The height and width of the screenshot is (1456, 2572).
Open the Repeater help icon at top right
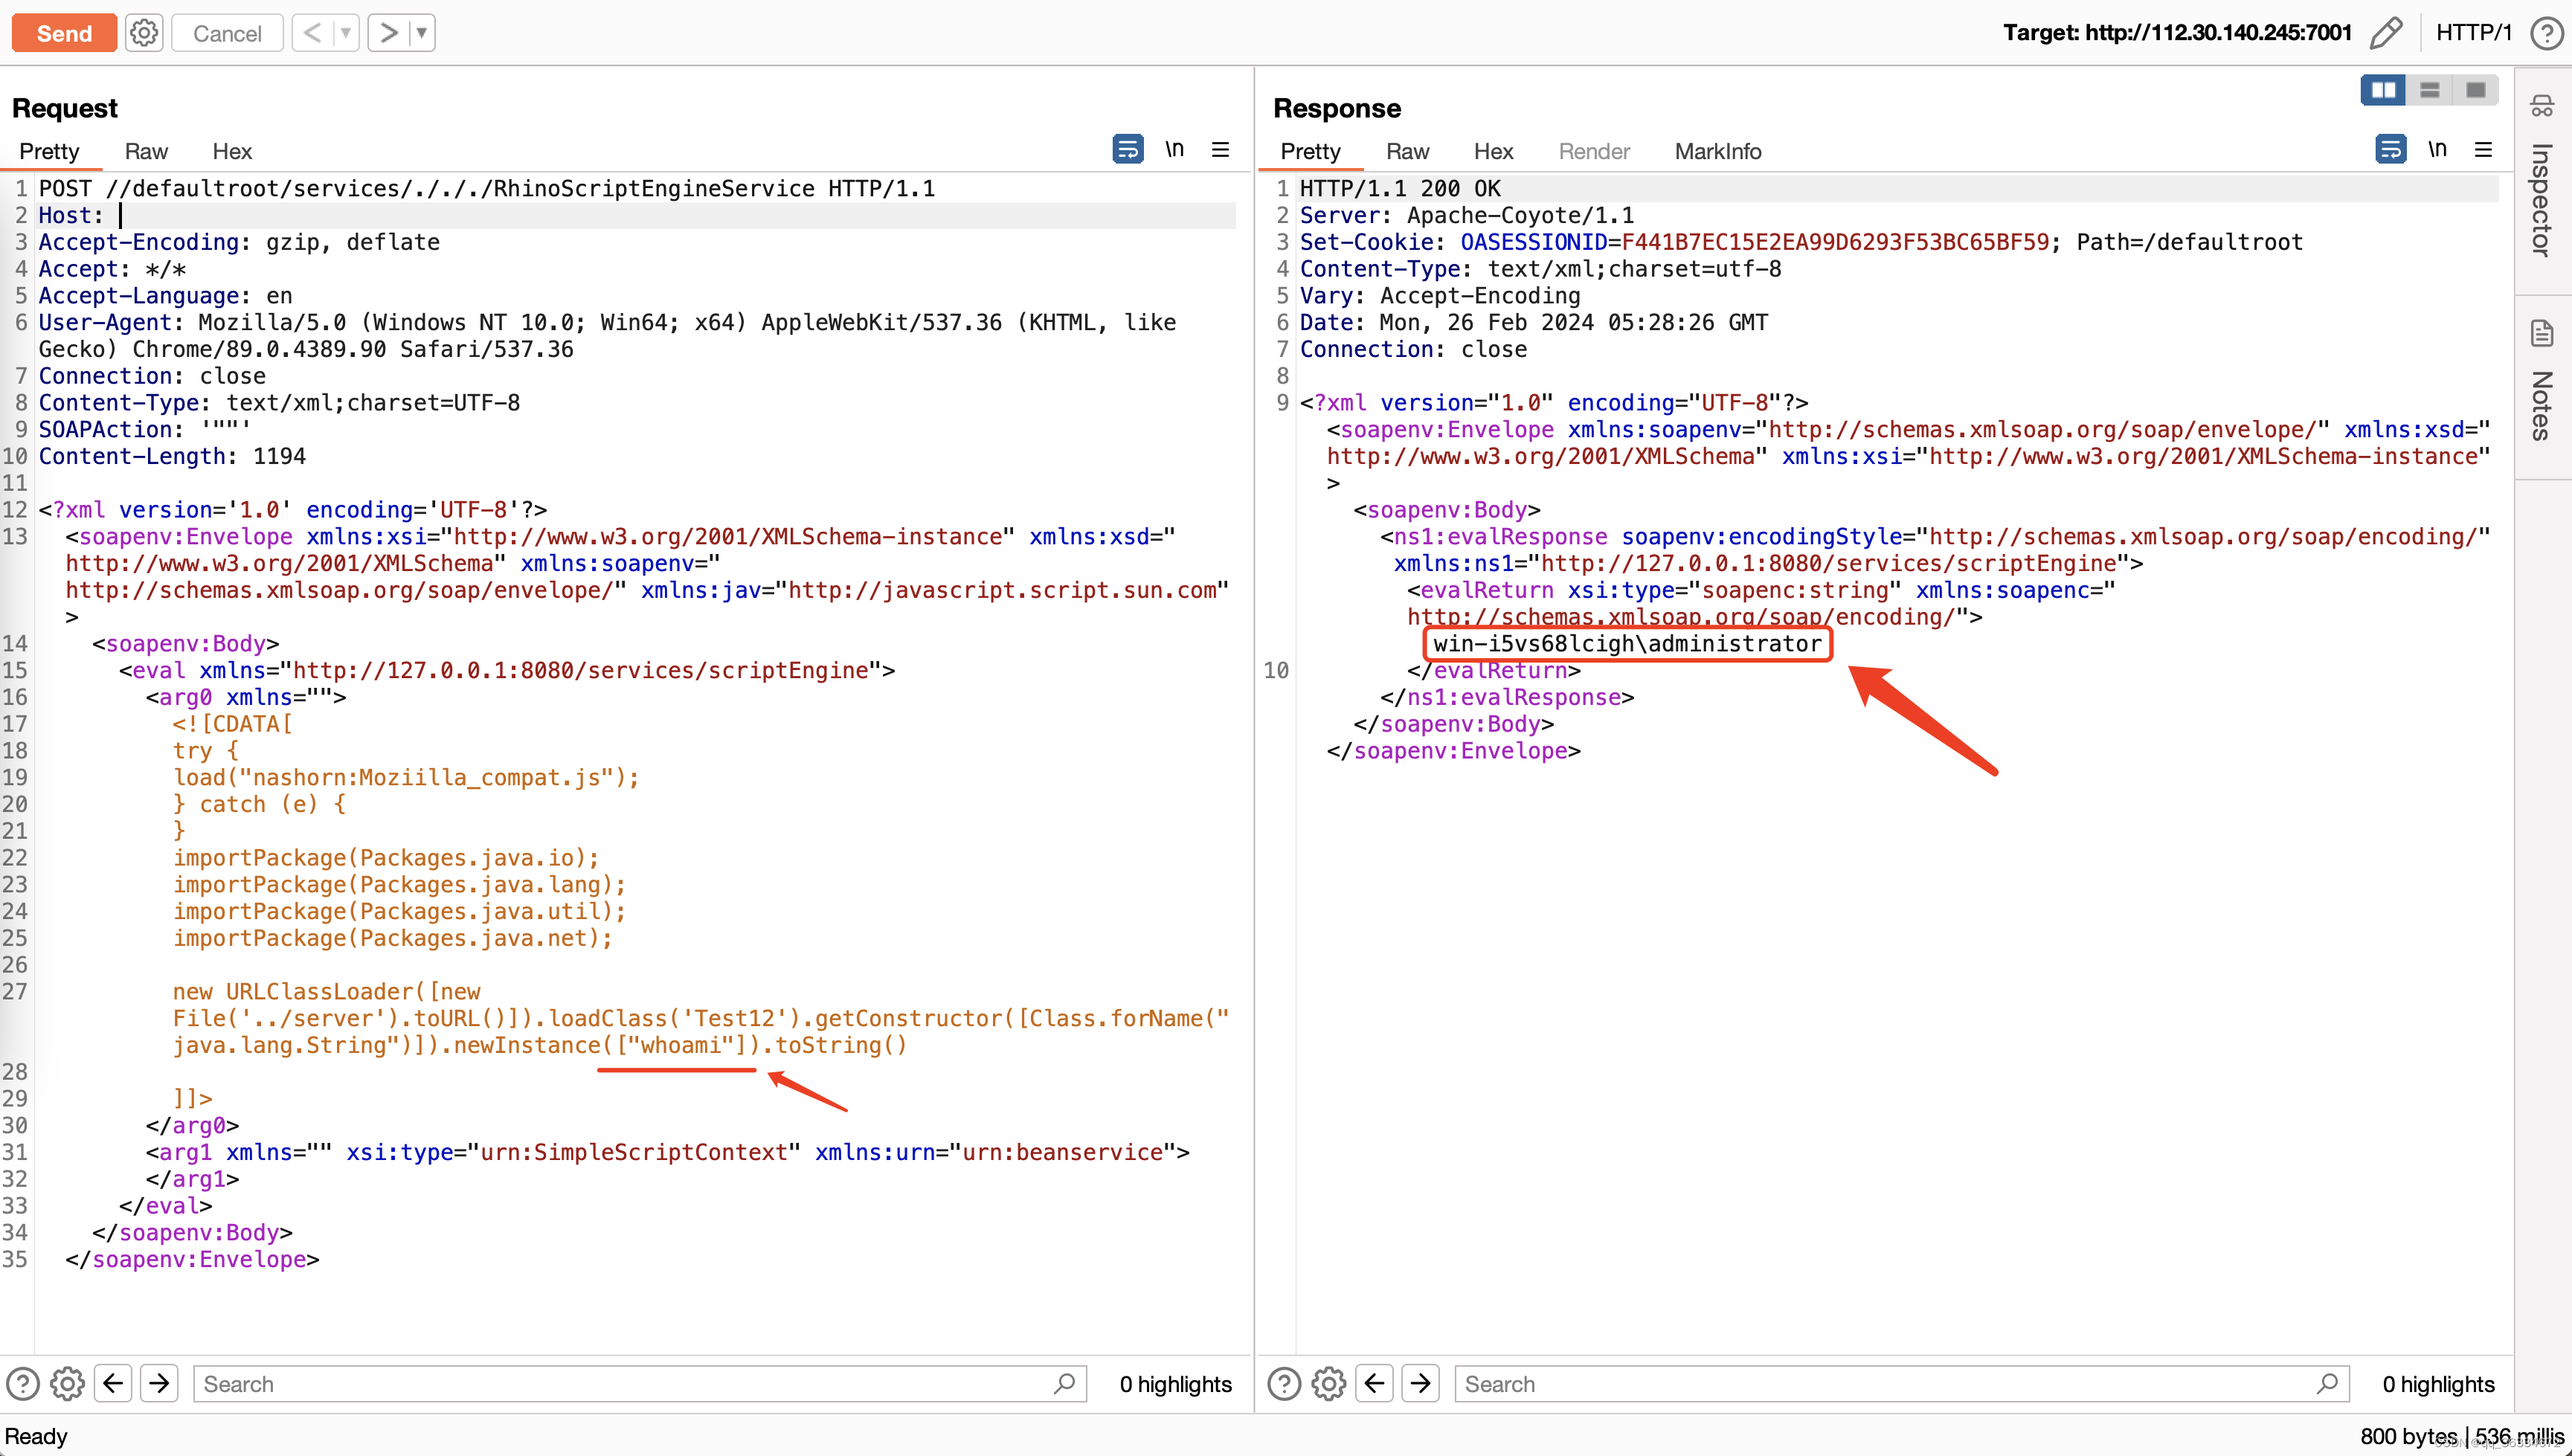coord(2546,32)
